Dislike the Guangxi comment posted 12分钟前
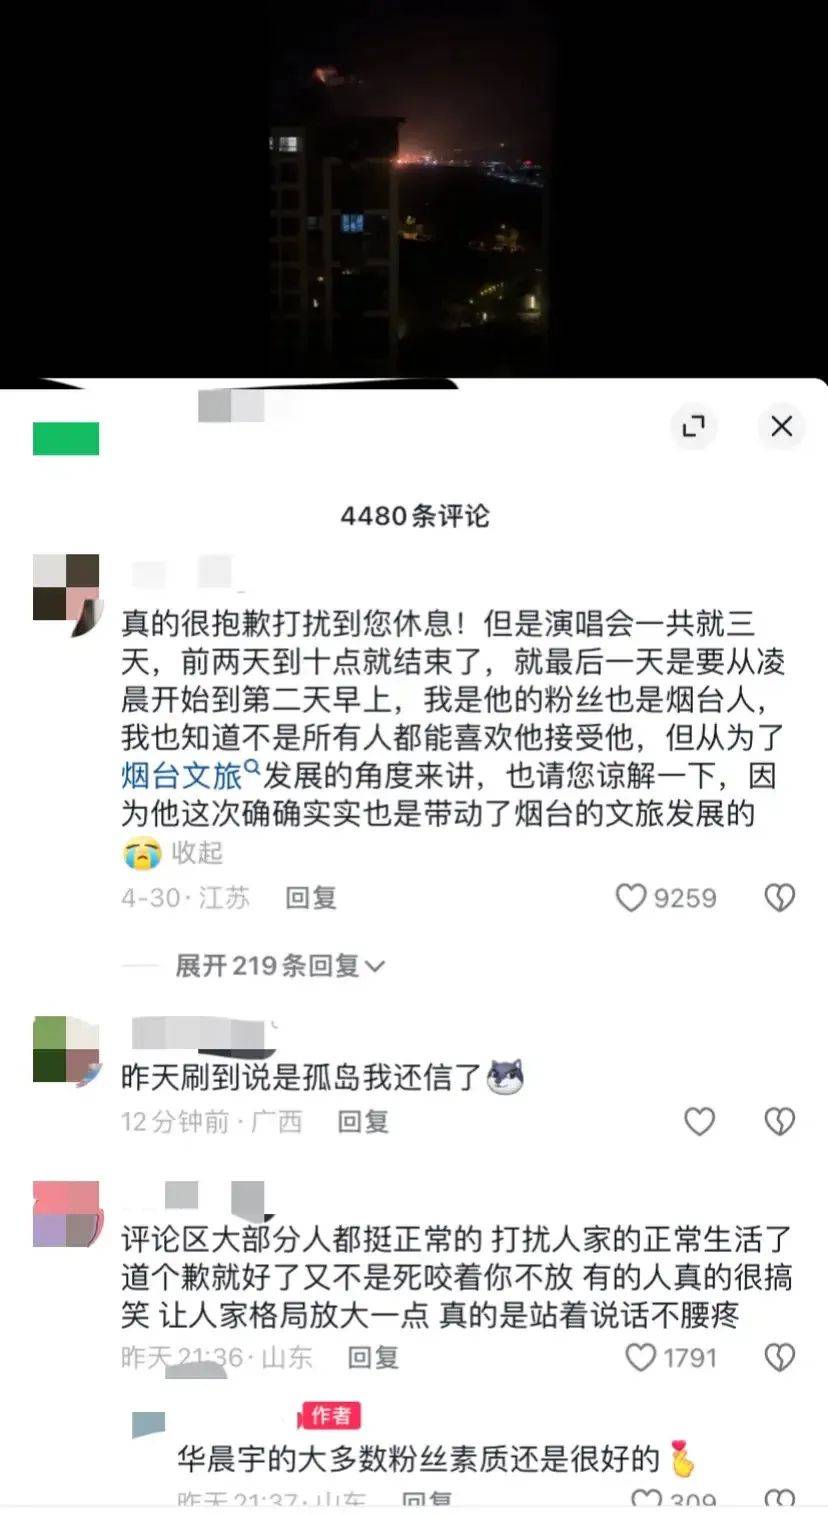The height and width of the screenshot is (1517, 828). (780, 1121)
